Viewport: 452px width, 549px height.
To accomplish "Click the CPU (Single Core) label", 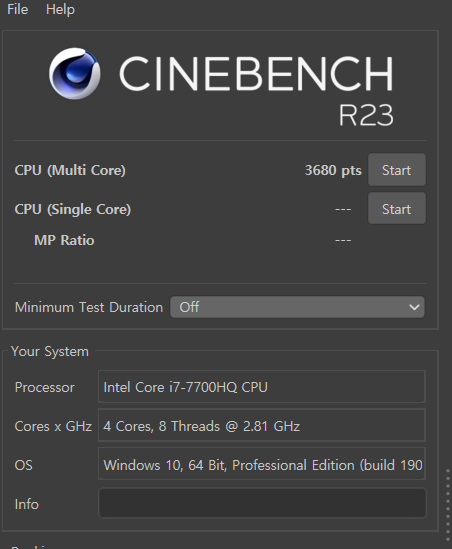I will click(x=73, y=209).
